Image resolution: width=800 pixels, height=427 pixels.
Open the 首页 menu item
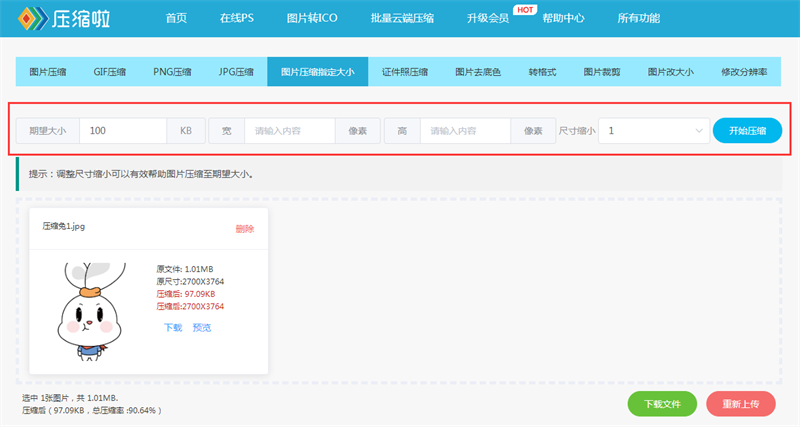click(177, 18)
